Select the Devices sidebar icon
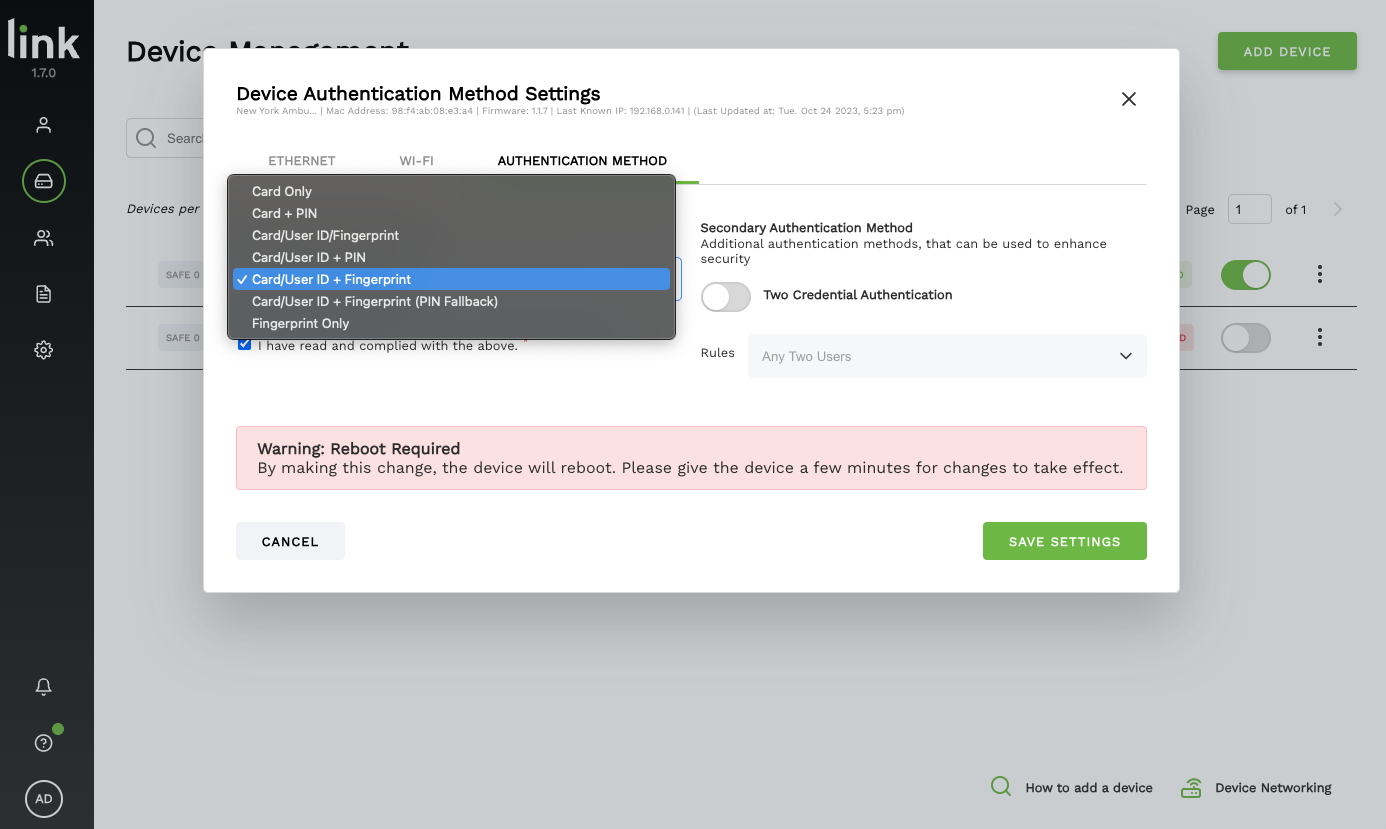 tap(43, 181)
